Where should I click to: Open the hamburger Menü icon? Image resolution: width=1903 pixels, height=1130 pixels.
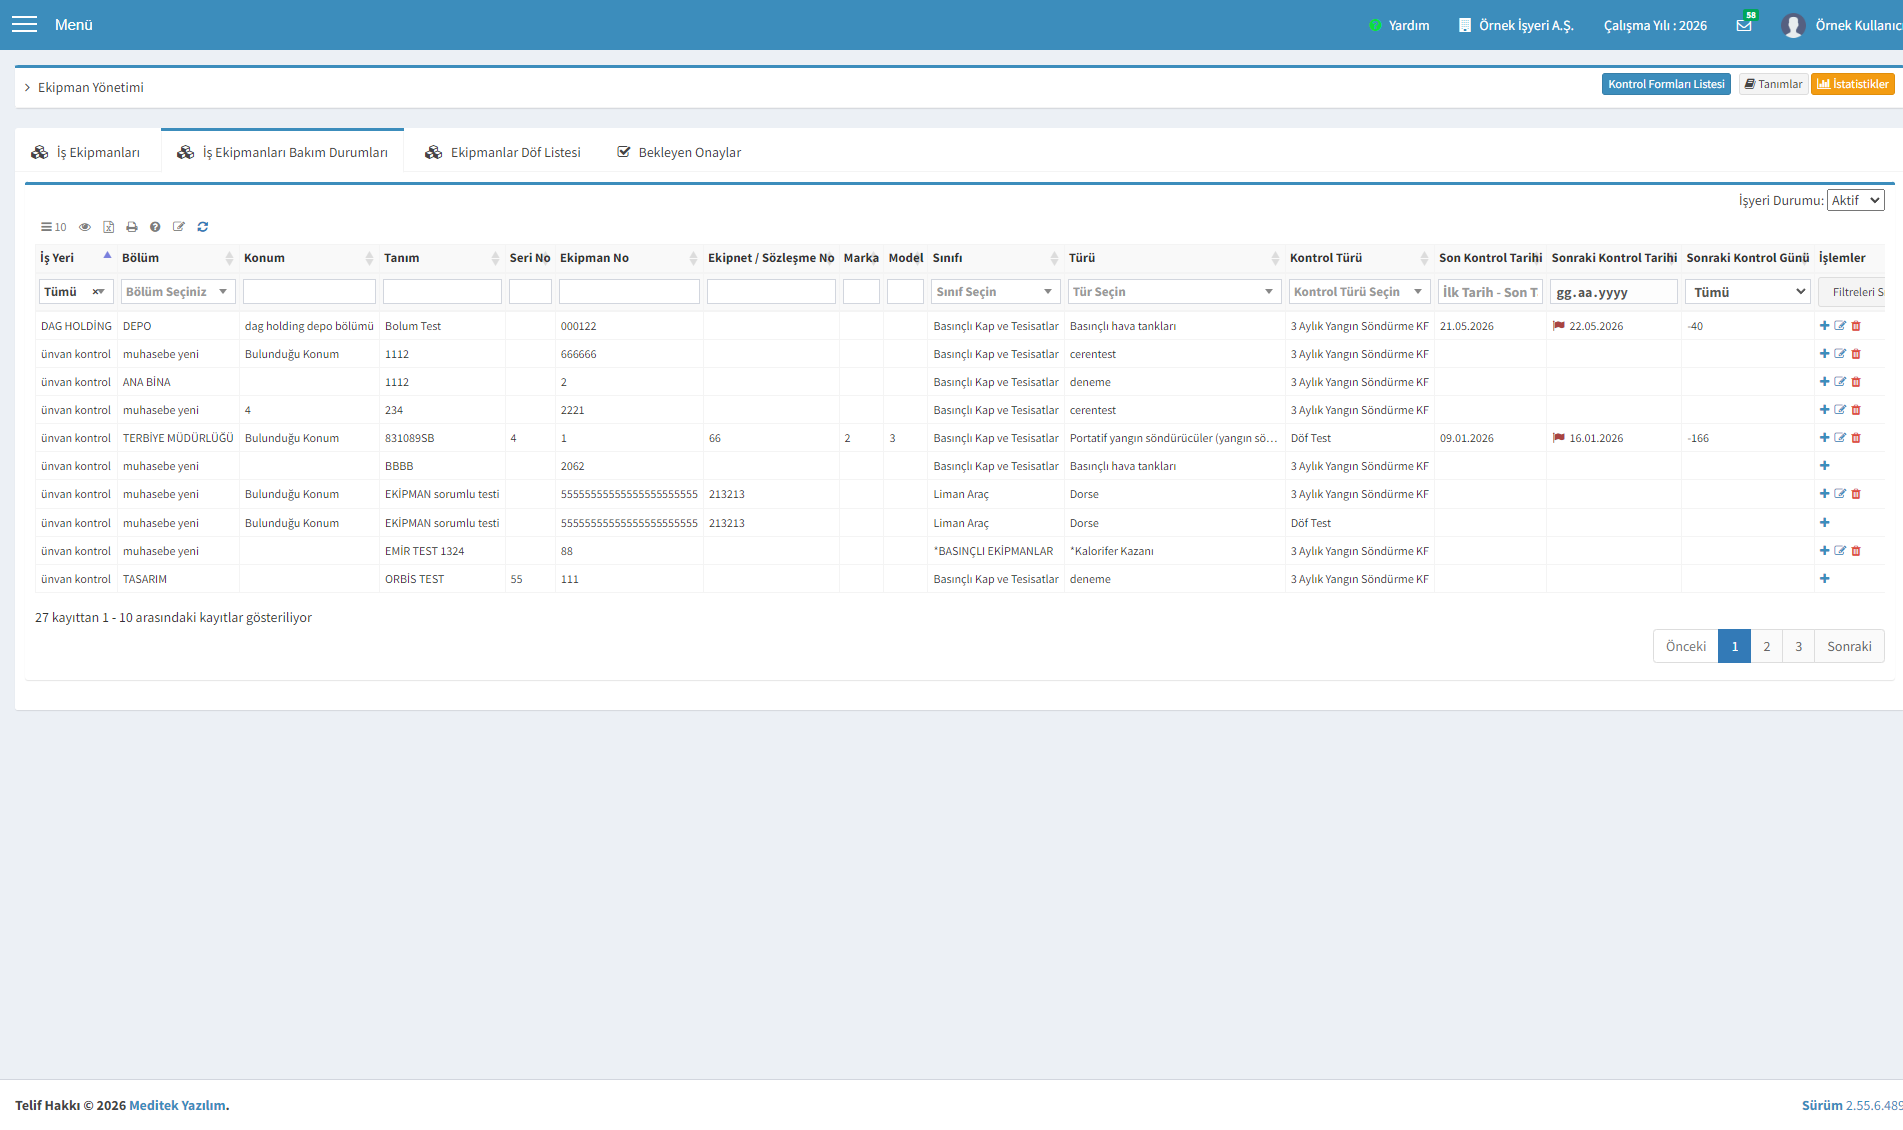click(x=24, y=25)
